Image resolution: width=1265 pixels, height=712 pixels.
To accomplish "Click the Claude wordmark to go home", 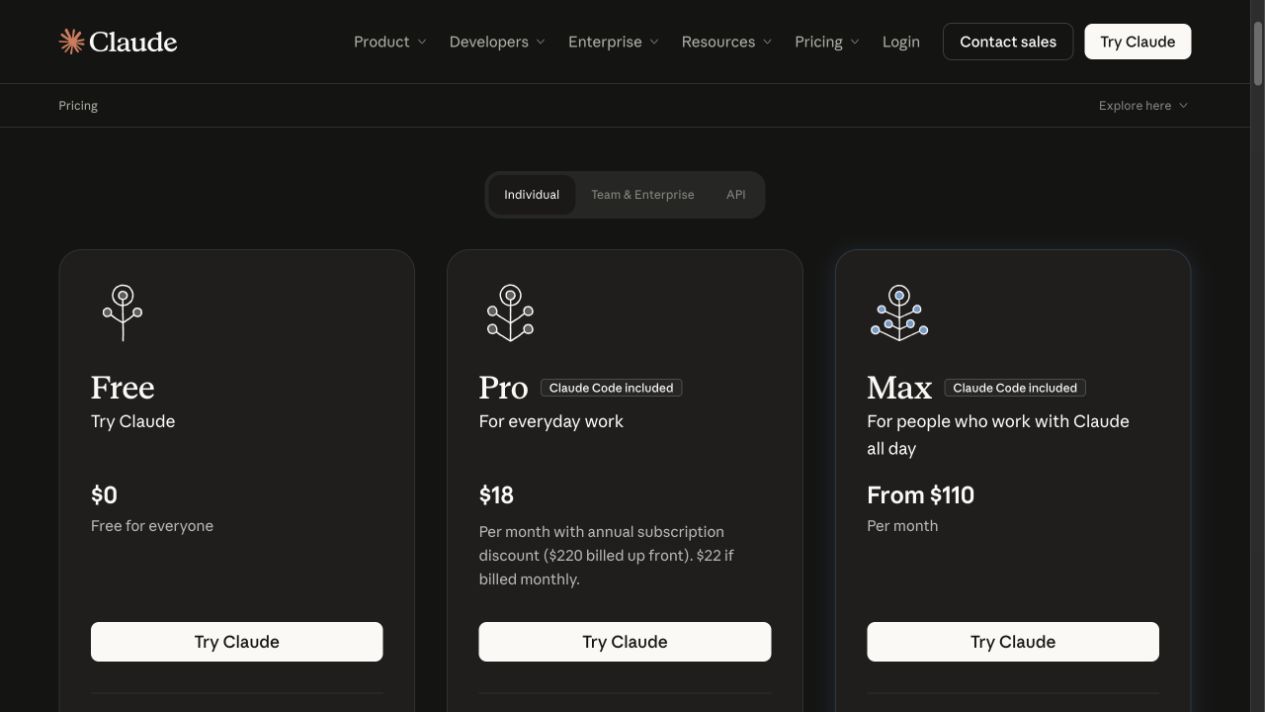I will click(133, 42).
